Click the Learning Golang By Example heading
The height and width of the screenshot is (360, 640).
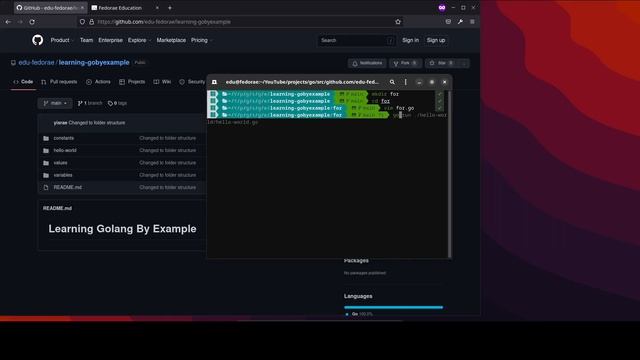click(x=122, y=229)
